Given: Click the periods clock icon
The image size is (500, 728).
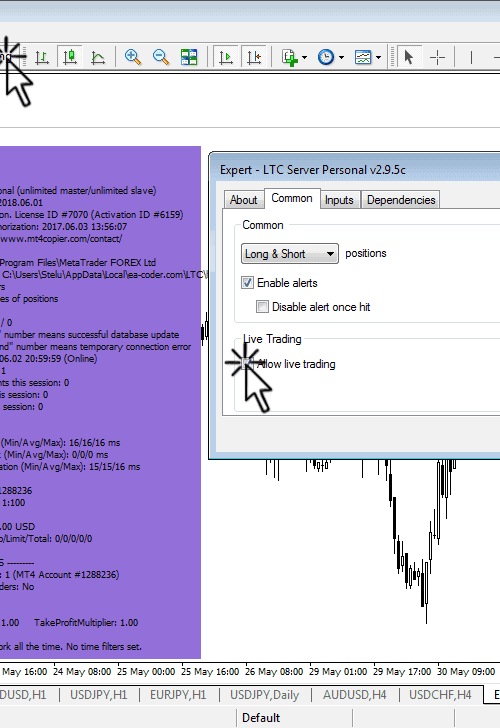Looking at the screenshot, I should [x=326, y=57].
